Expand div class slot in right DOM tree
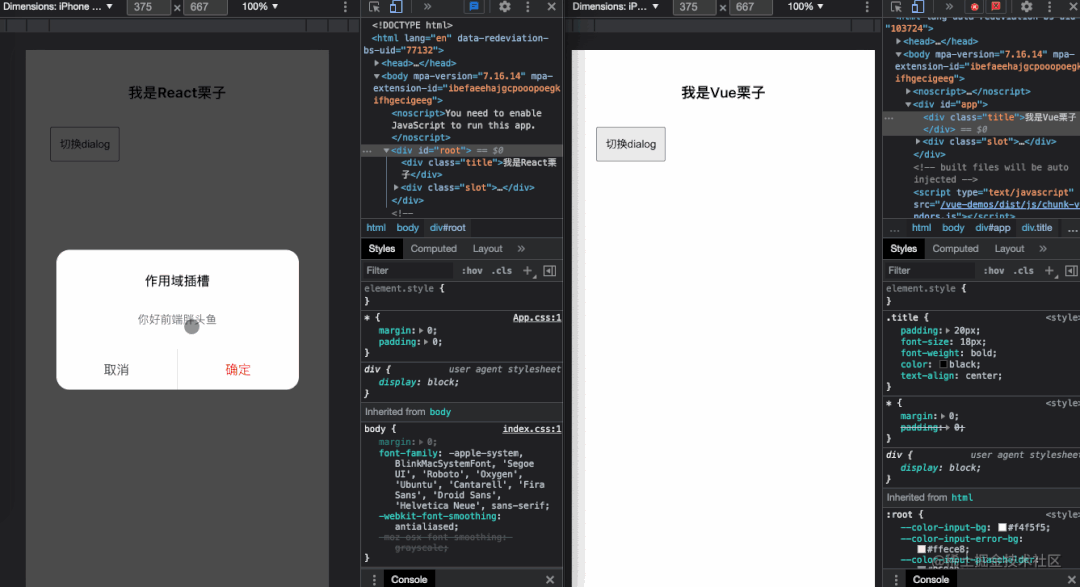Viewport: 1080px width, 587px height. click(x=918, y=142)
